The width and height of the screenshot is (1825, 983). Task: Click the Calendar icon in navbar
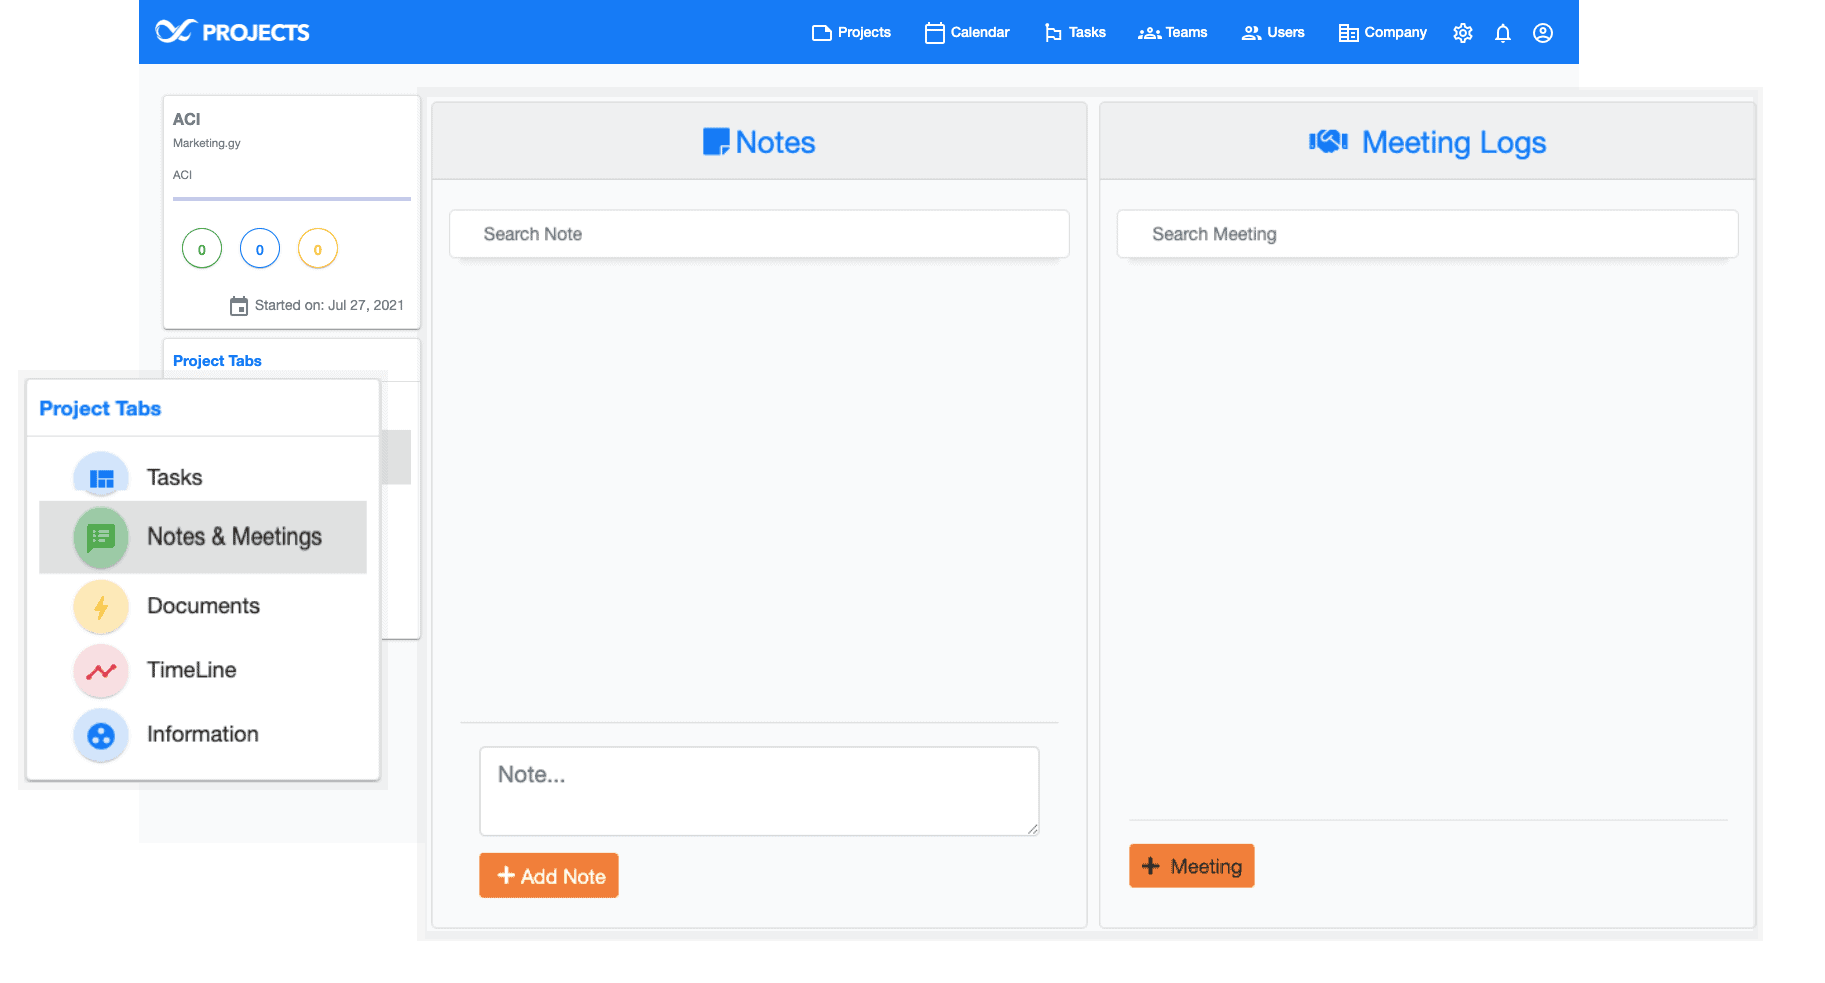[x=935, y=33]
